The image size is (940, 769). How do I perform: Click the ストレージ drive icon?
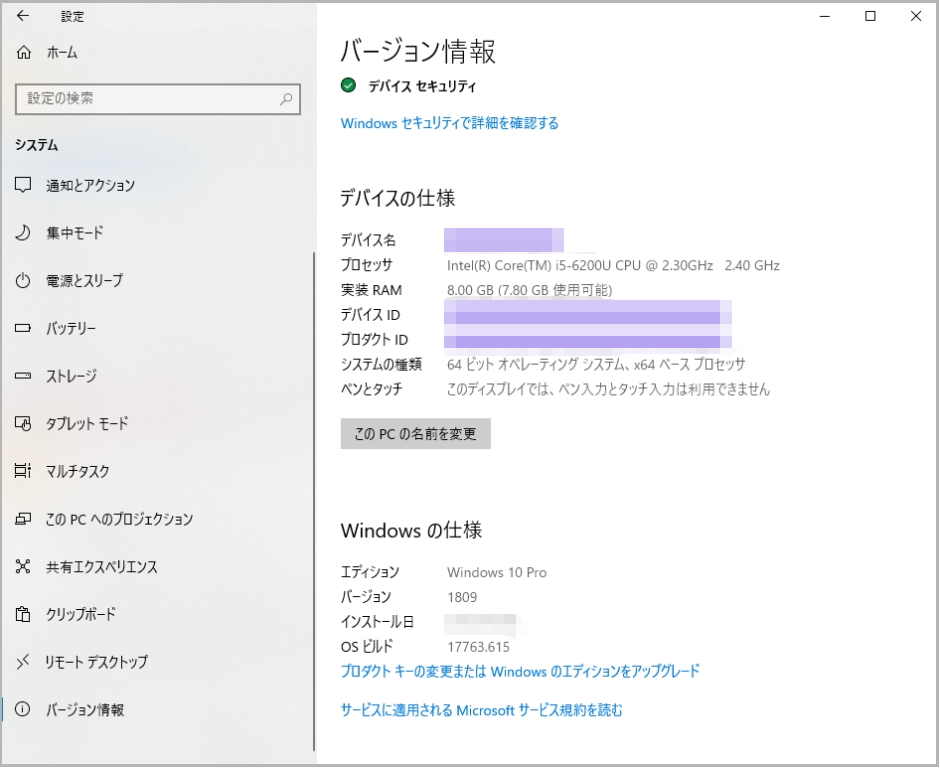pyautogui.click(x=23, y=376)
